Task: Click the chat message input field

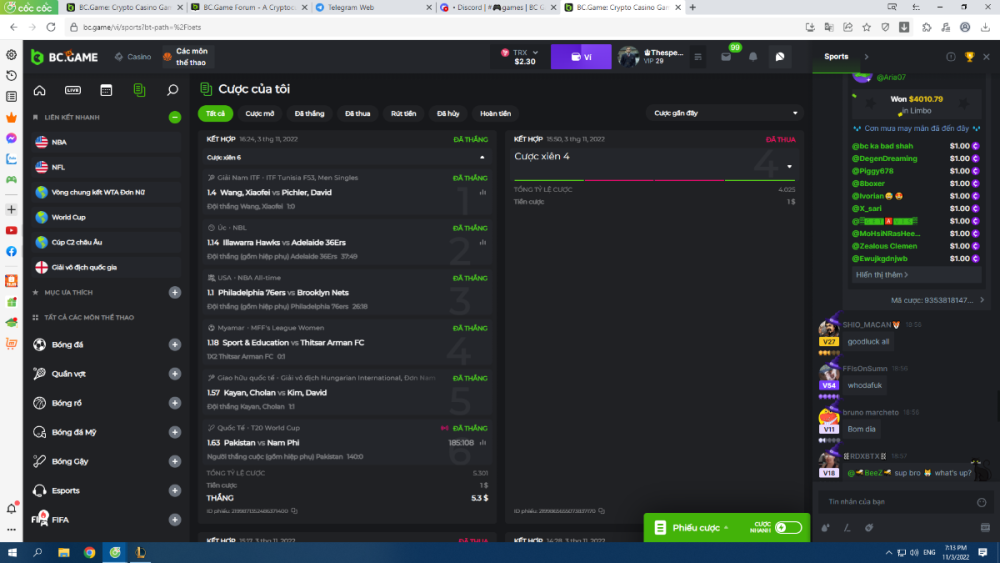Action: (890, 502)
